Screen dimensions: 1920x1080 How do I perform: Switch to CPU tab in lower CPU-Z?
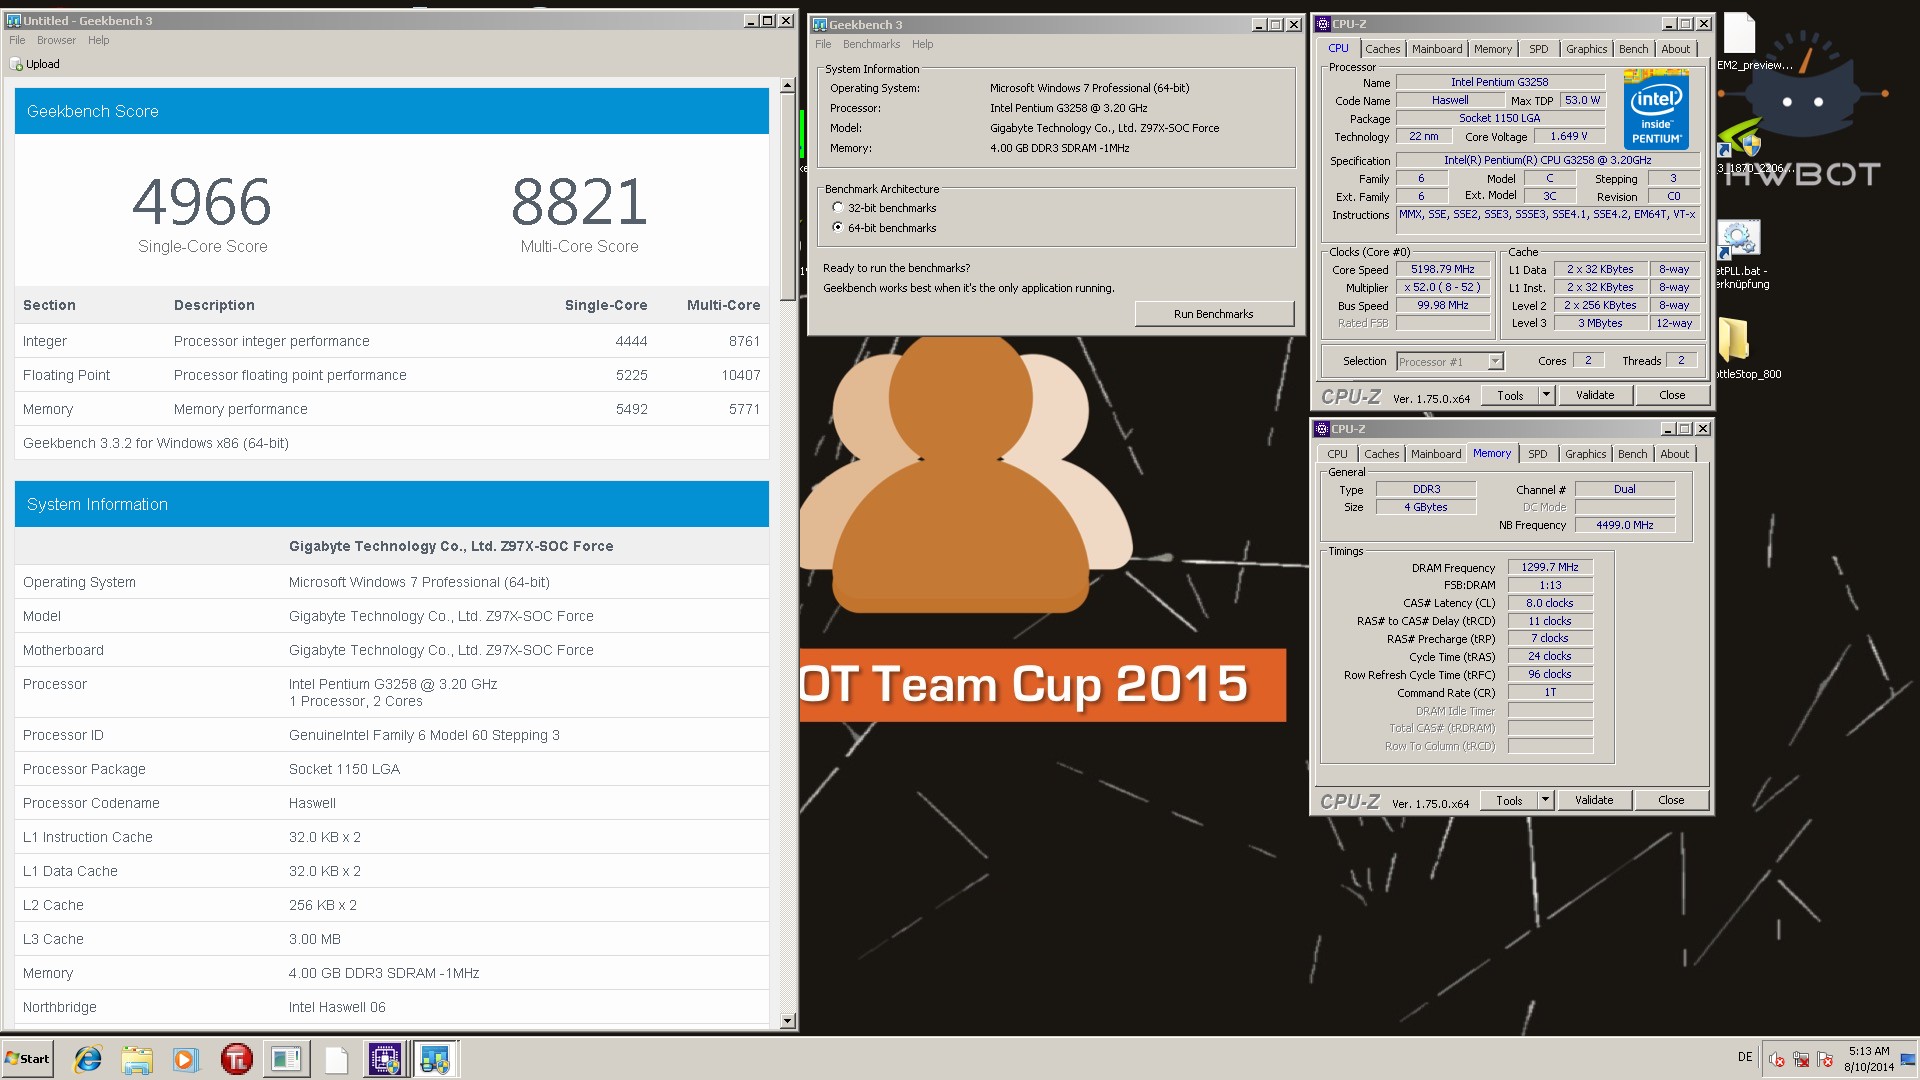pyautogui.click(x=1337, y=454)
